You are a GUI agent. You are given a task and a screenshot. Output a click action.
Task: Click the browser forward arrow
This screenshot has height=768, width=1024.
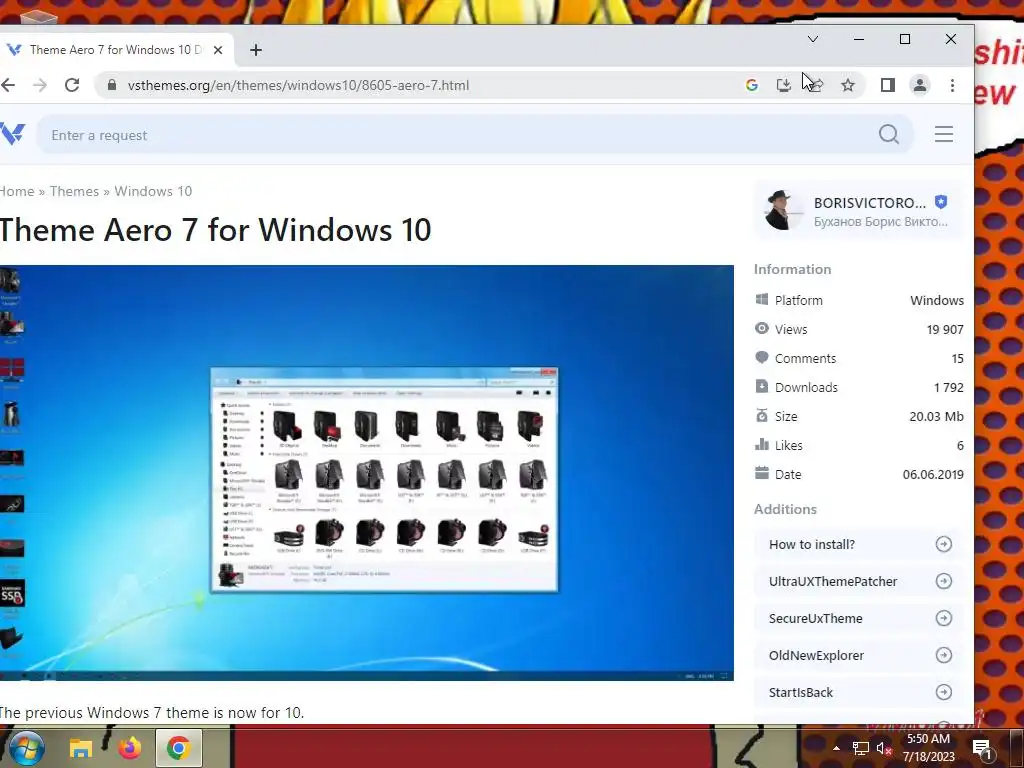tap(40, 85)
